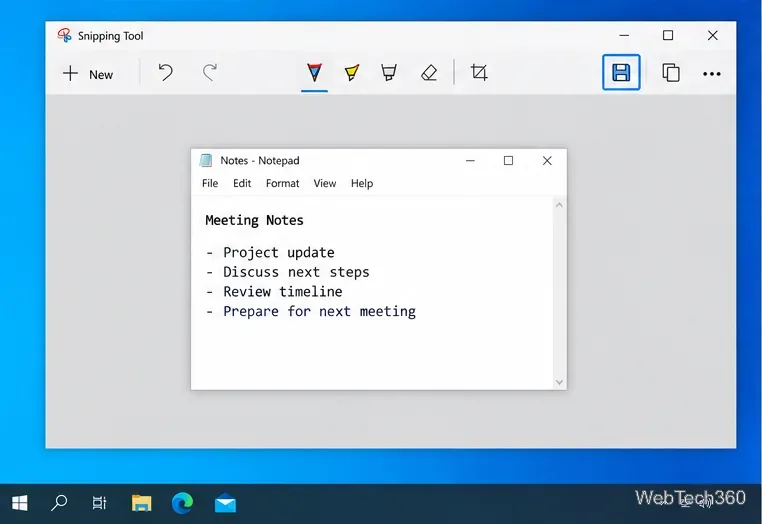Minimize the Snipping Tool window

point(624,35)
